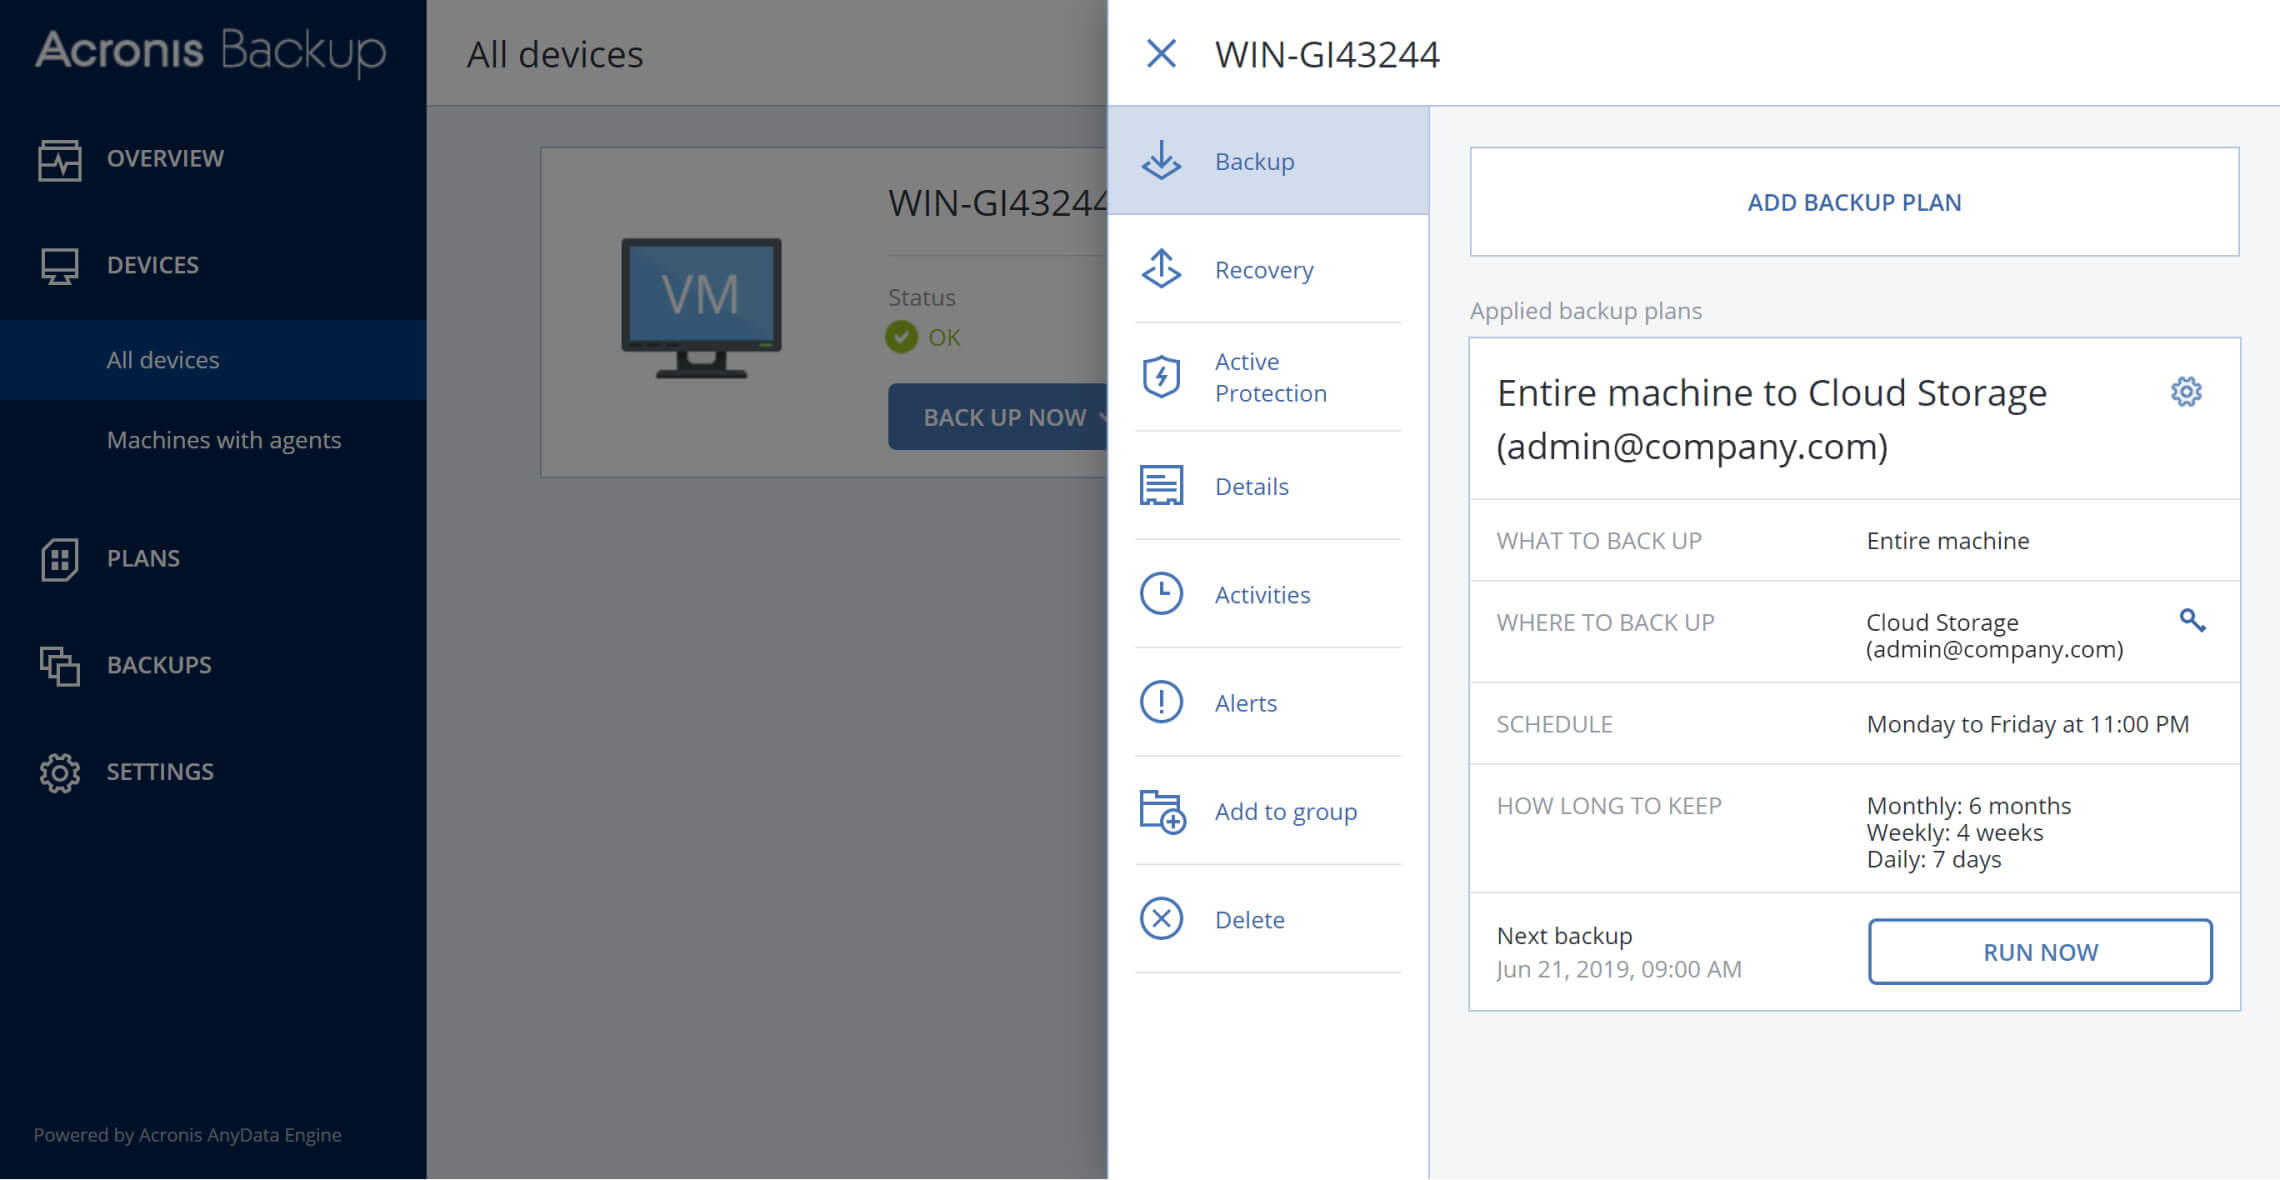
Task: Edit Entire machine backup source value
Action: tap(1948, 541)
